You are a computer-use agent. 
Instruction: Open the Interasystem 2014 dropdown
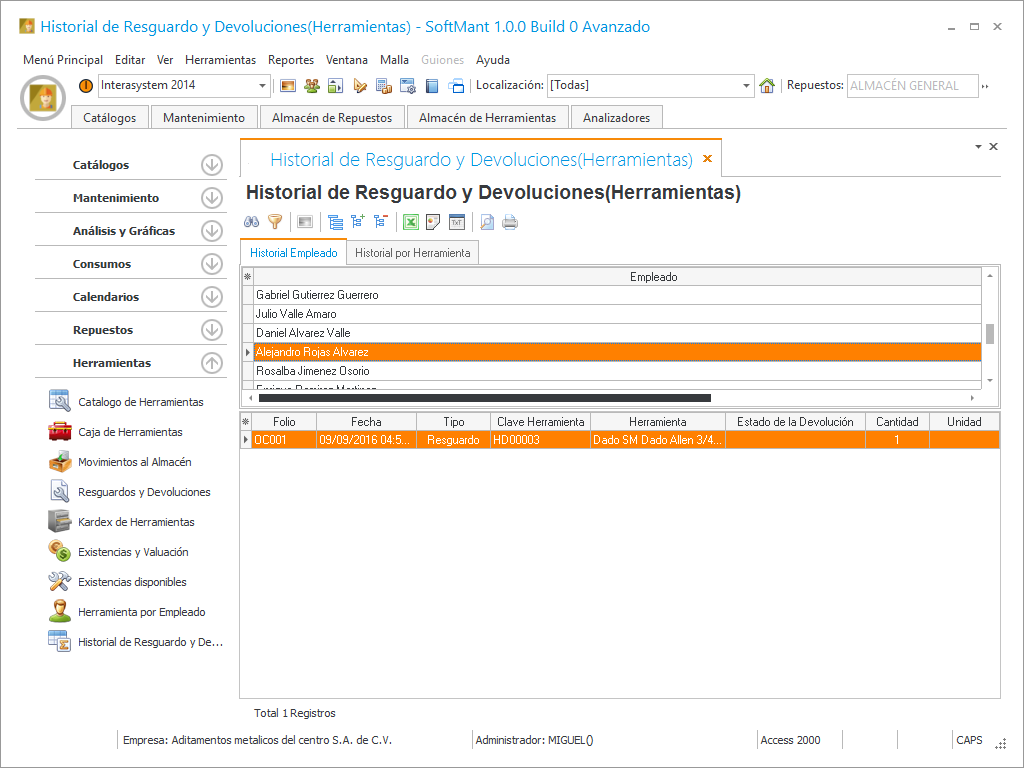[263, 86]
